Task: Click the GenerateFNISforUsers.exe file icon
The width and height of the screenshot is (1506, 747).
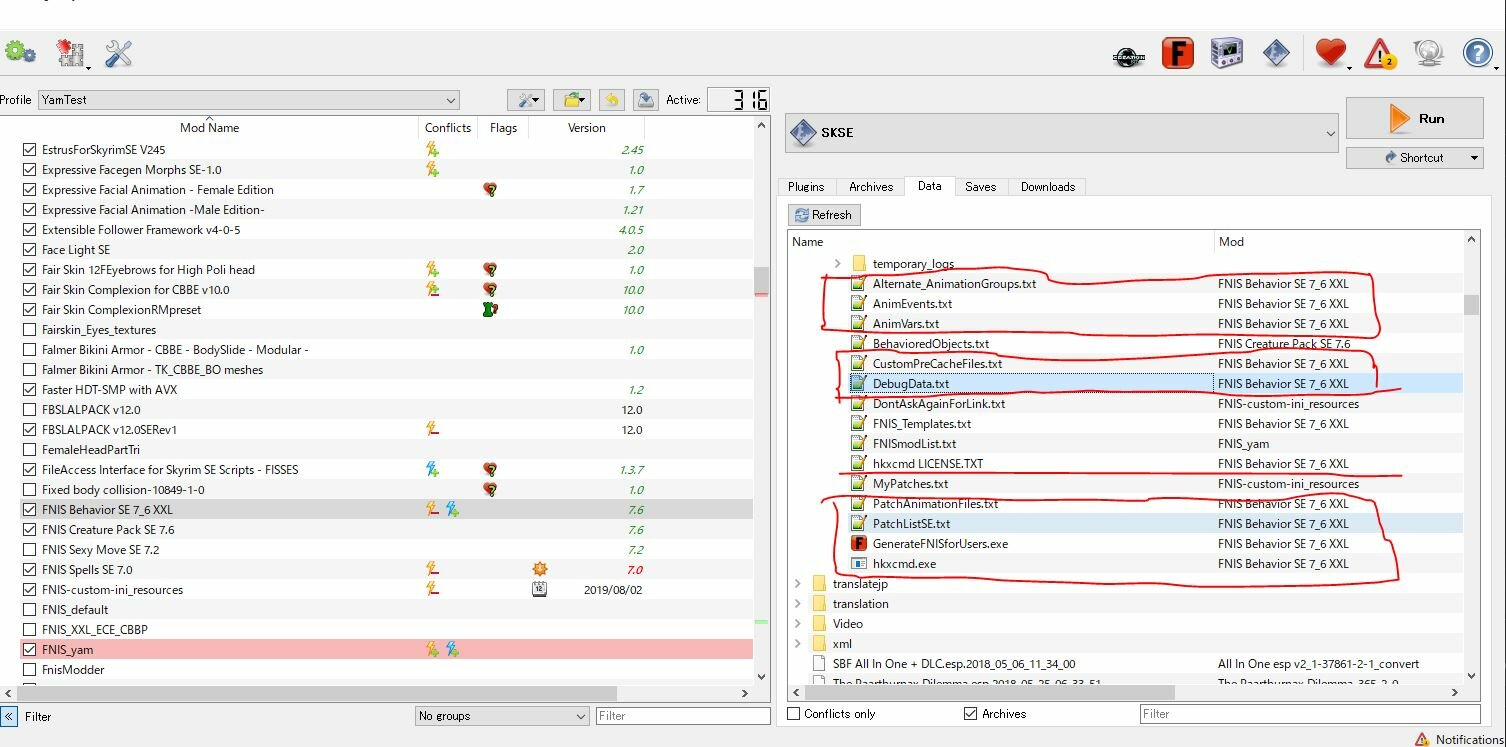Action: (857, 543)
